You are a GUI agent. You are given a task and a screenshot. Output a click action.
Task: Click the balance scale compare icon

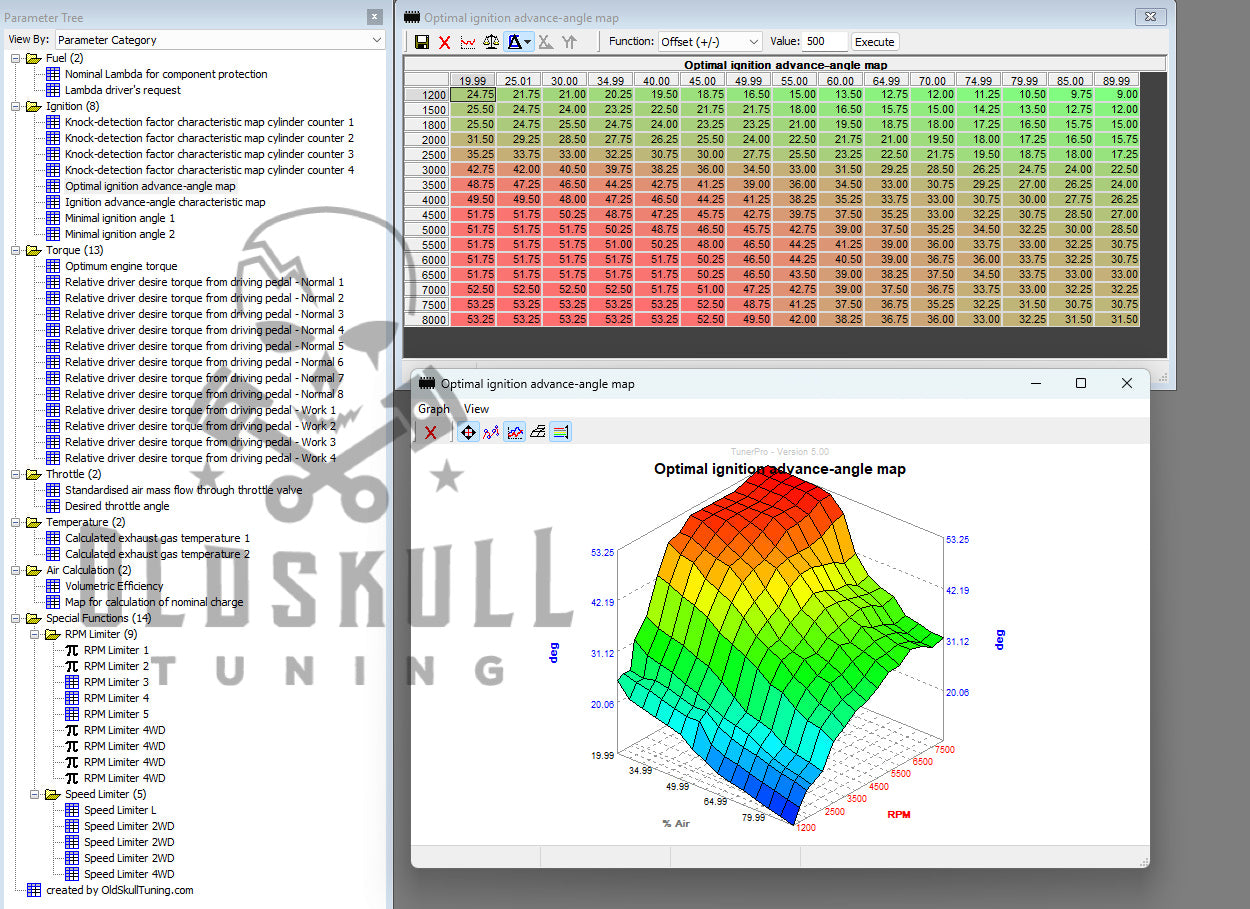pos(491,42)
